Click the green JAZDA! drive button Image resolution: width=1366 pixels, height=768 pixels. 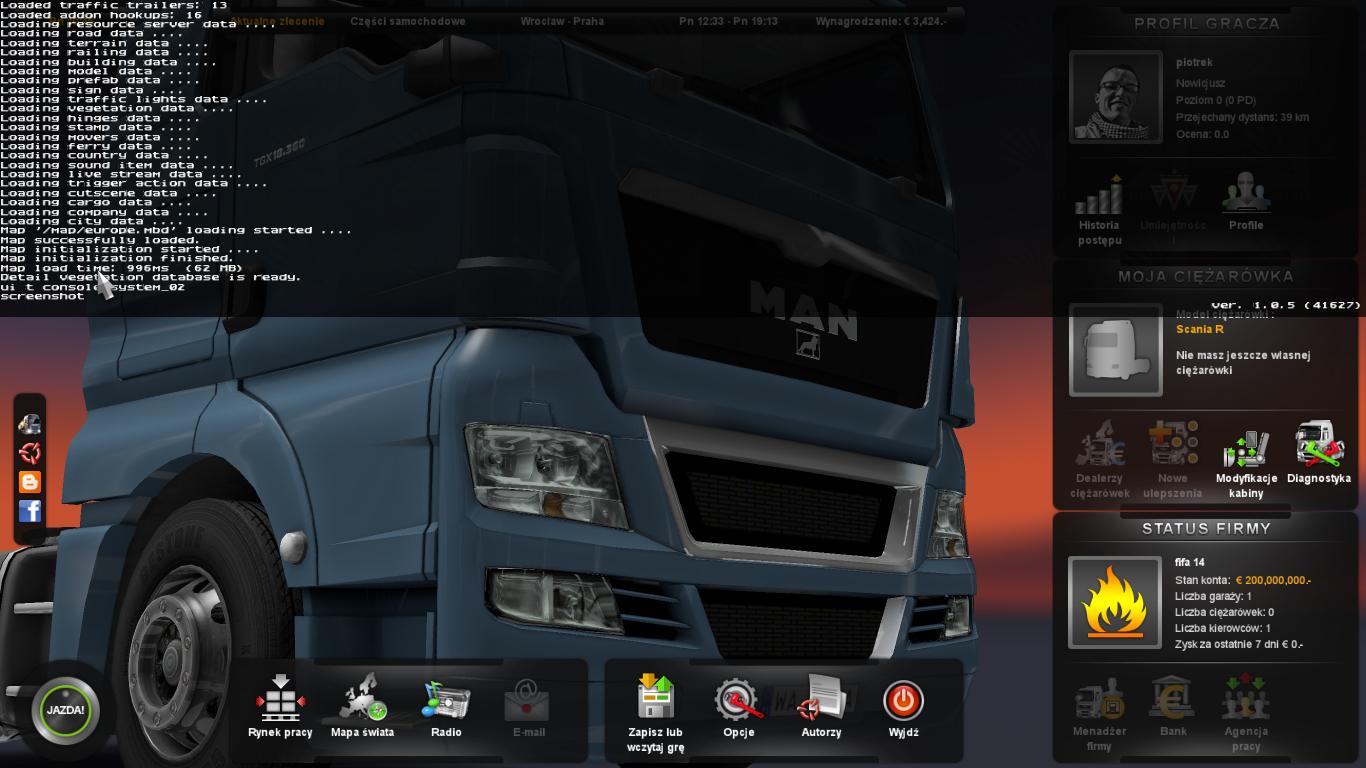pyautogui.click(x=65, y=711)
